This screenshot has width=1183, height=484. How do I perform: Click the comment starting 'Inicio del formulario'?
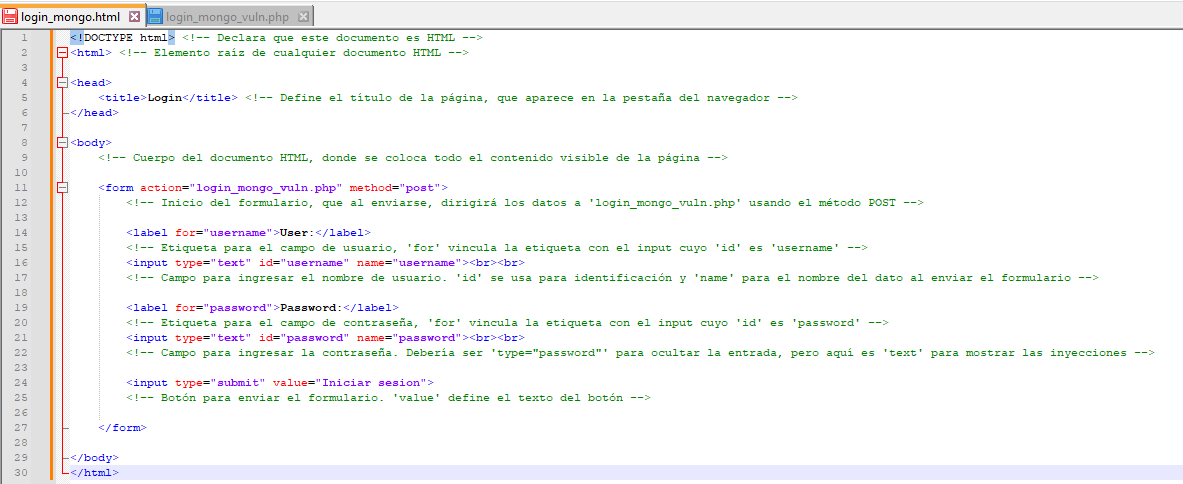[525, 203]
